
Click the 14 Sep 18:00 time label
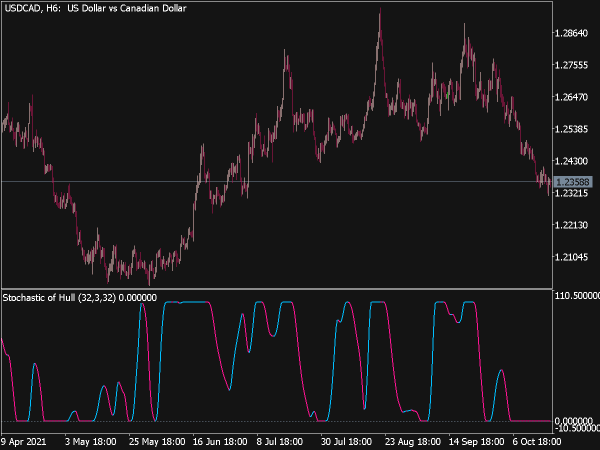click(476, 442)
